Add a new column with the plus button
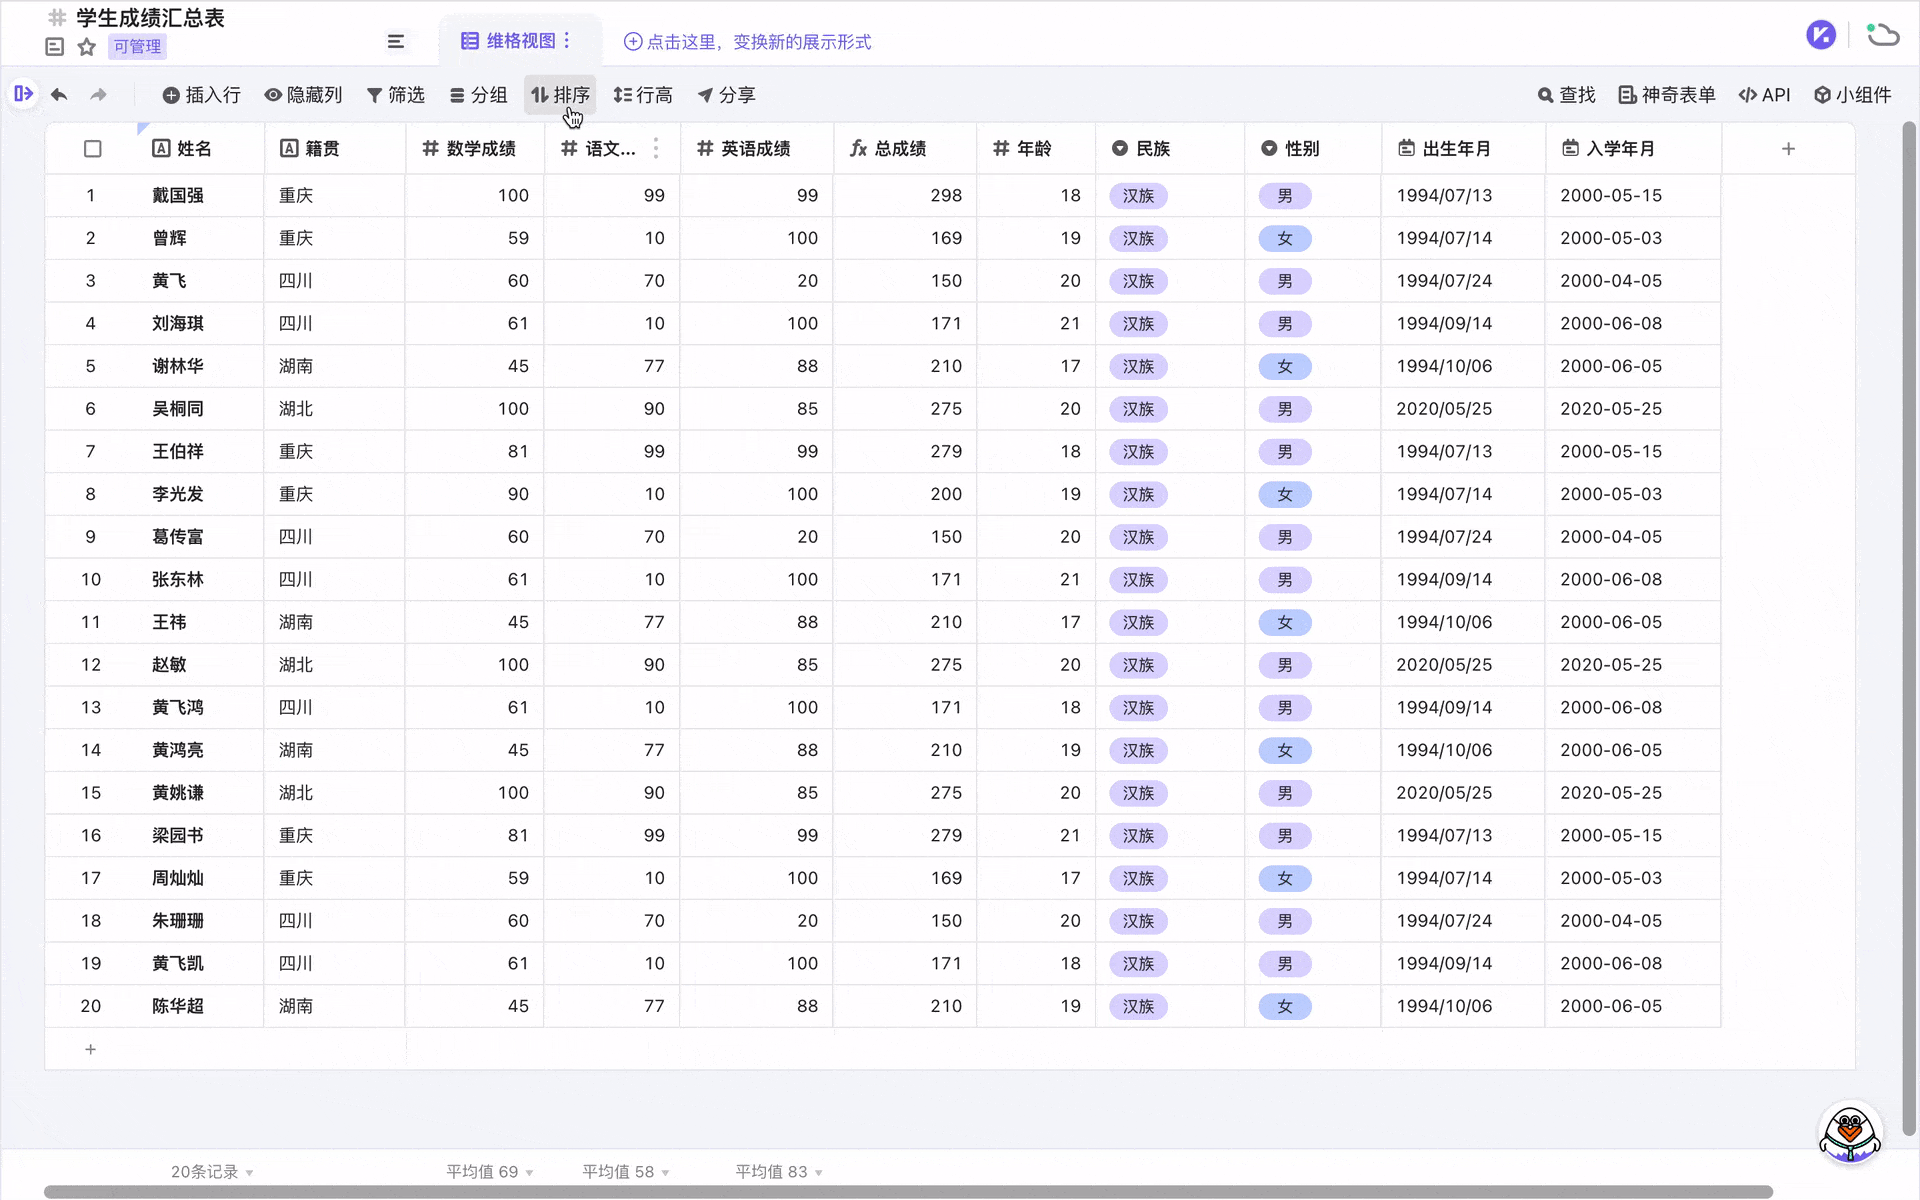This screenshot has width=1920, height=1200. (1788, 148)
